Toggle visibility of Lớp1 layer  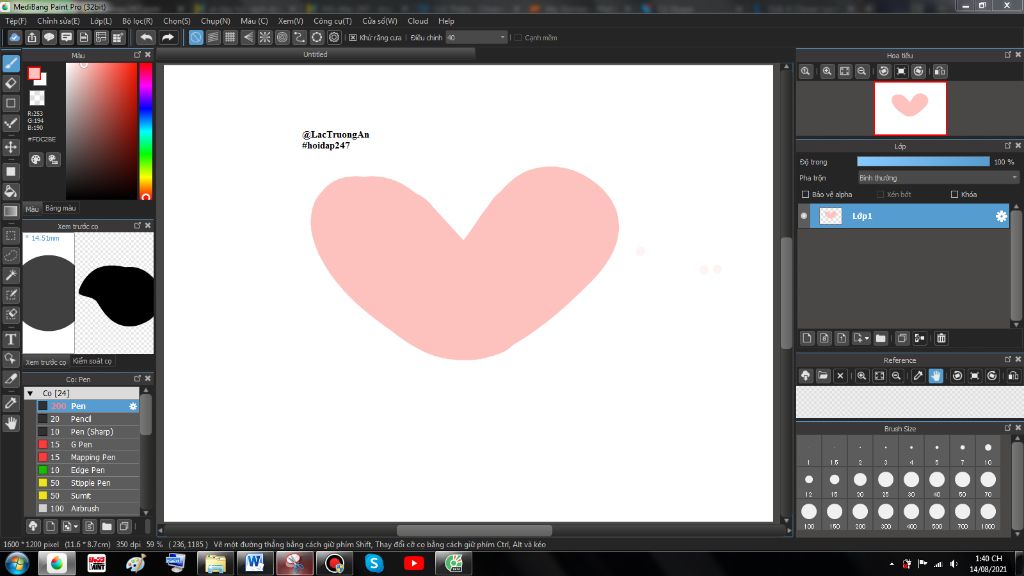click(804, 216)
